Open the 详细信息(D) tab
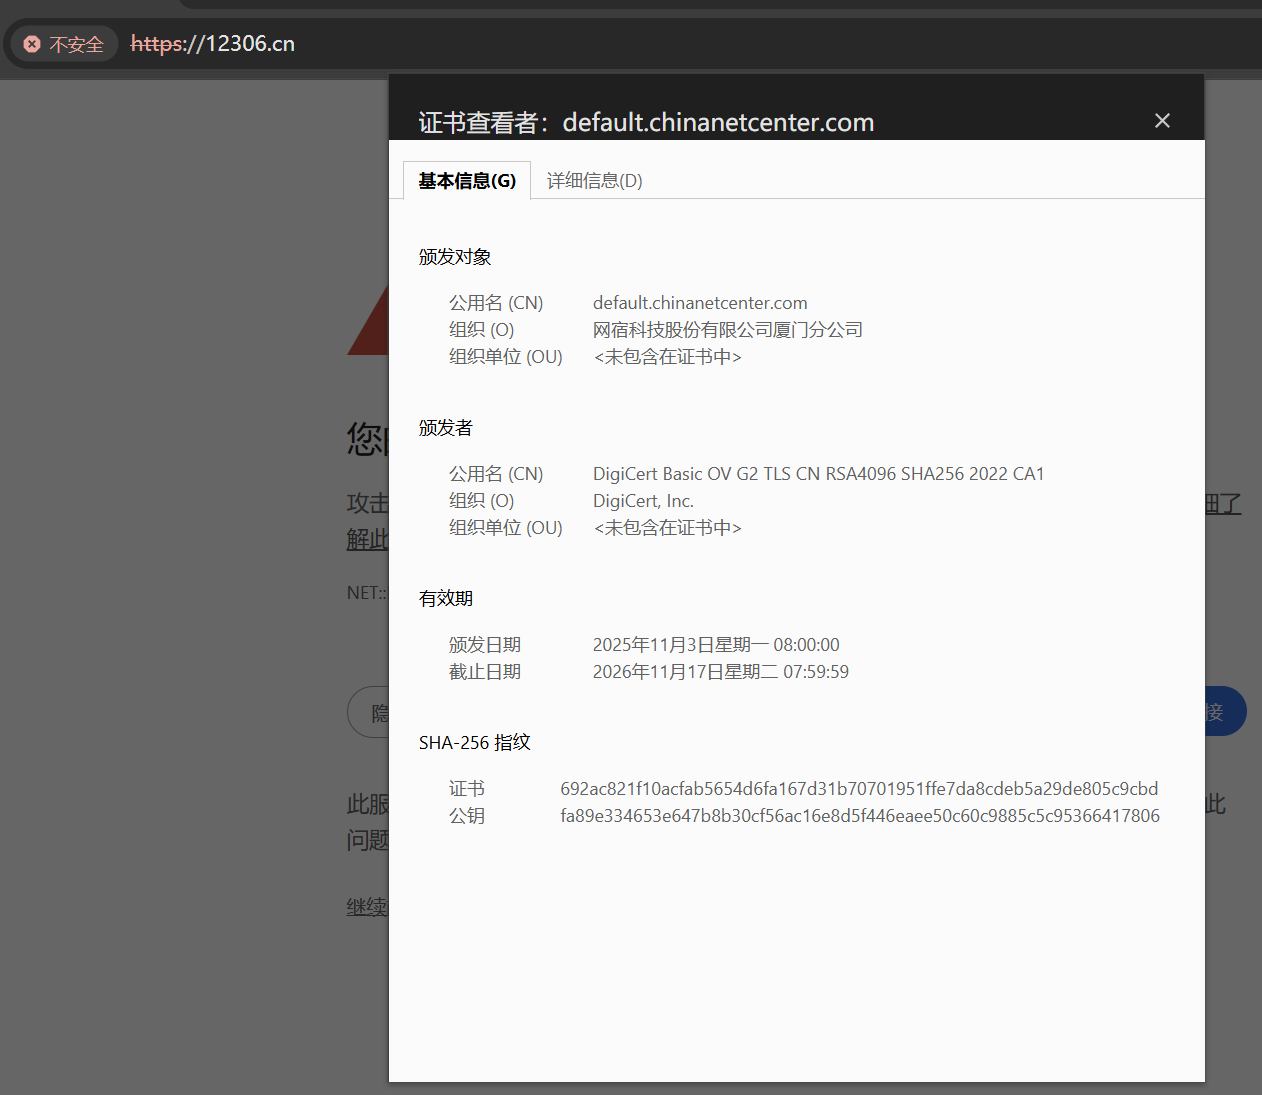 pyautogui.click(x=595, y=181)
